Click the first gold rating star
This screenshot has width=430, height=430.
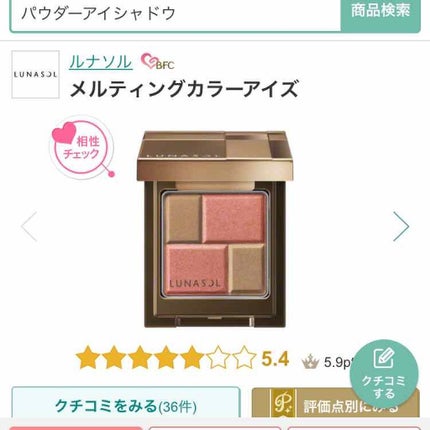(x=88, y=358)
